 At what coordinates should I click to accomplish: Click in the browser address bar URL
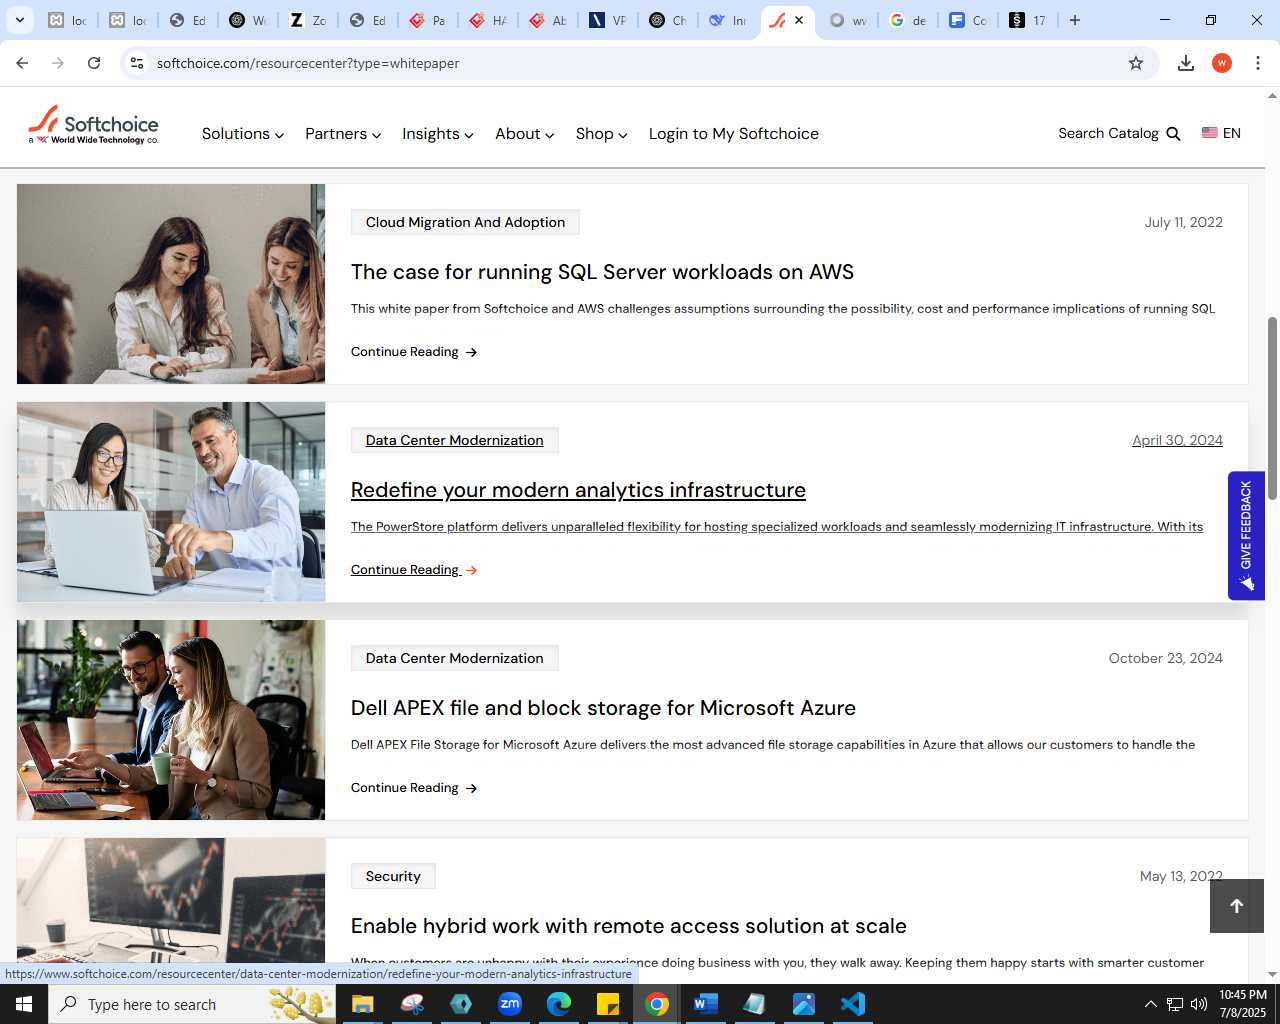[x=308, y=63]
